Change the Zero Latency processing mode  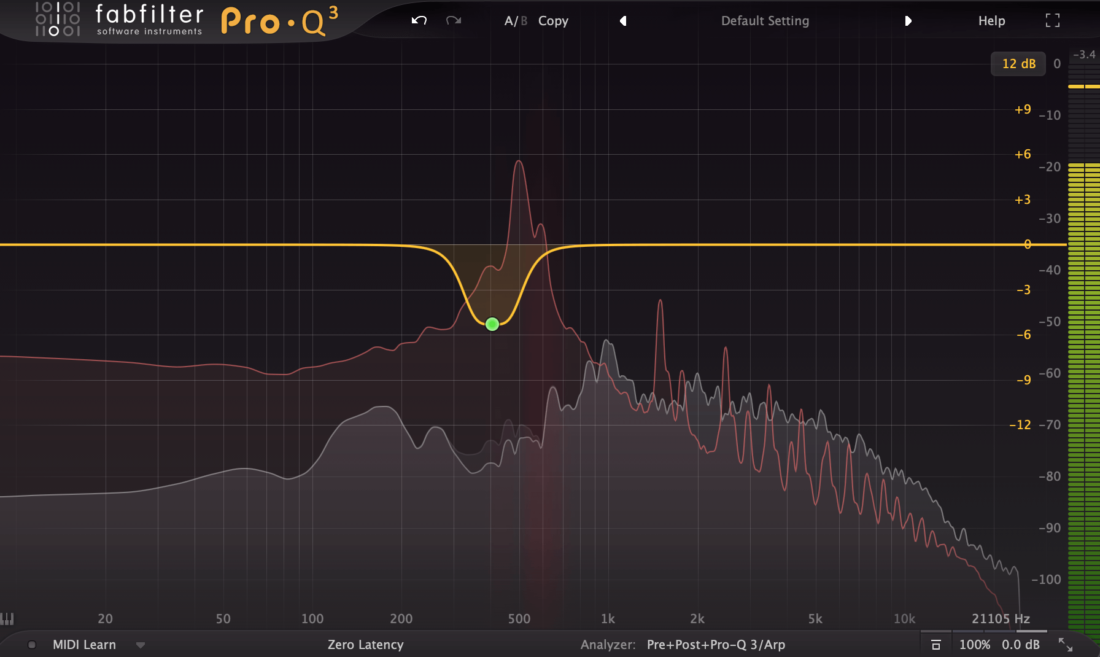[365, 644]
